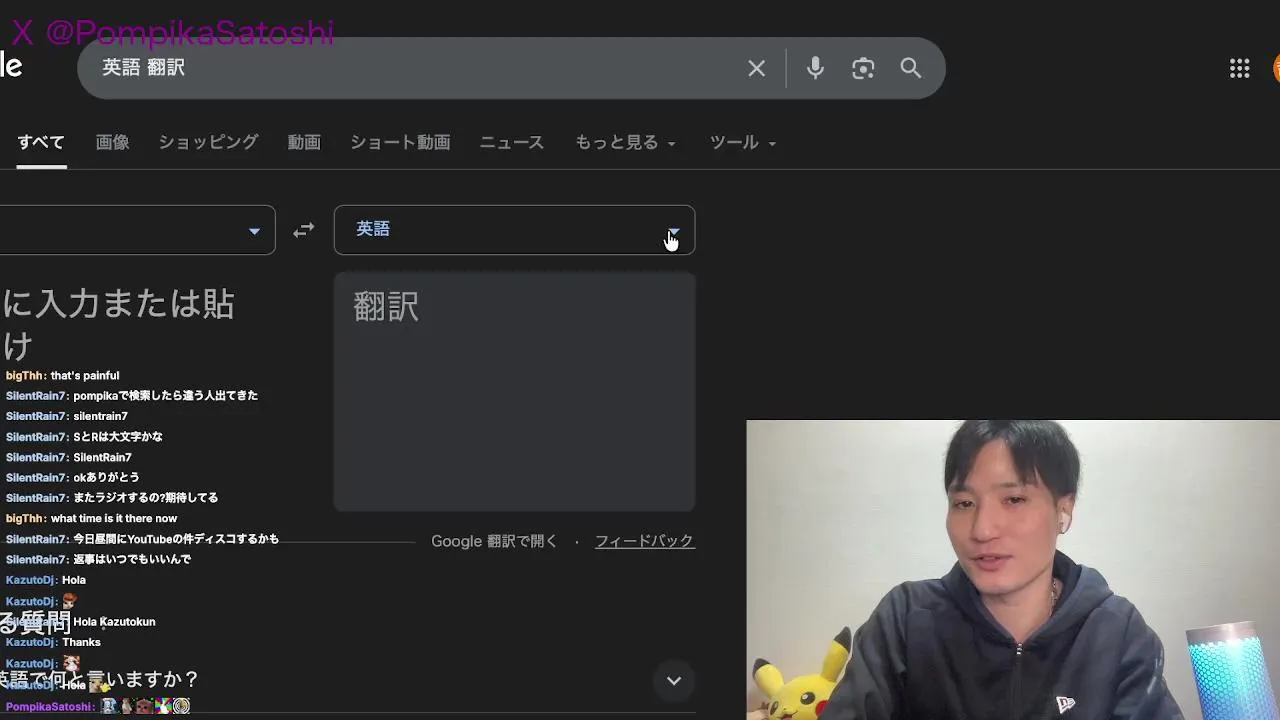Open Google 翻訳で開く link
This screenshot has width=1280, height=720.
tap(494, 541)
